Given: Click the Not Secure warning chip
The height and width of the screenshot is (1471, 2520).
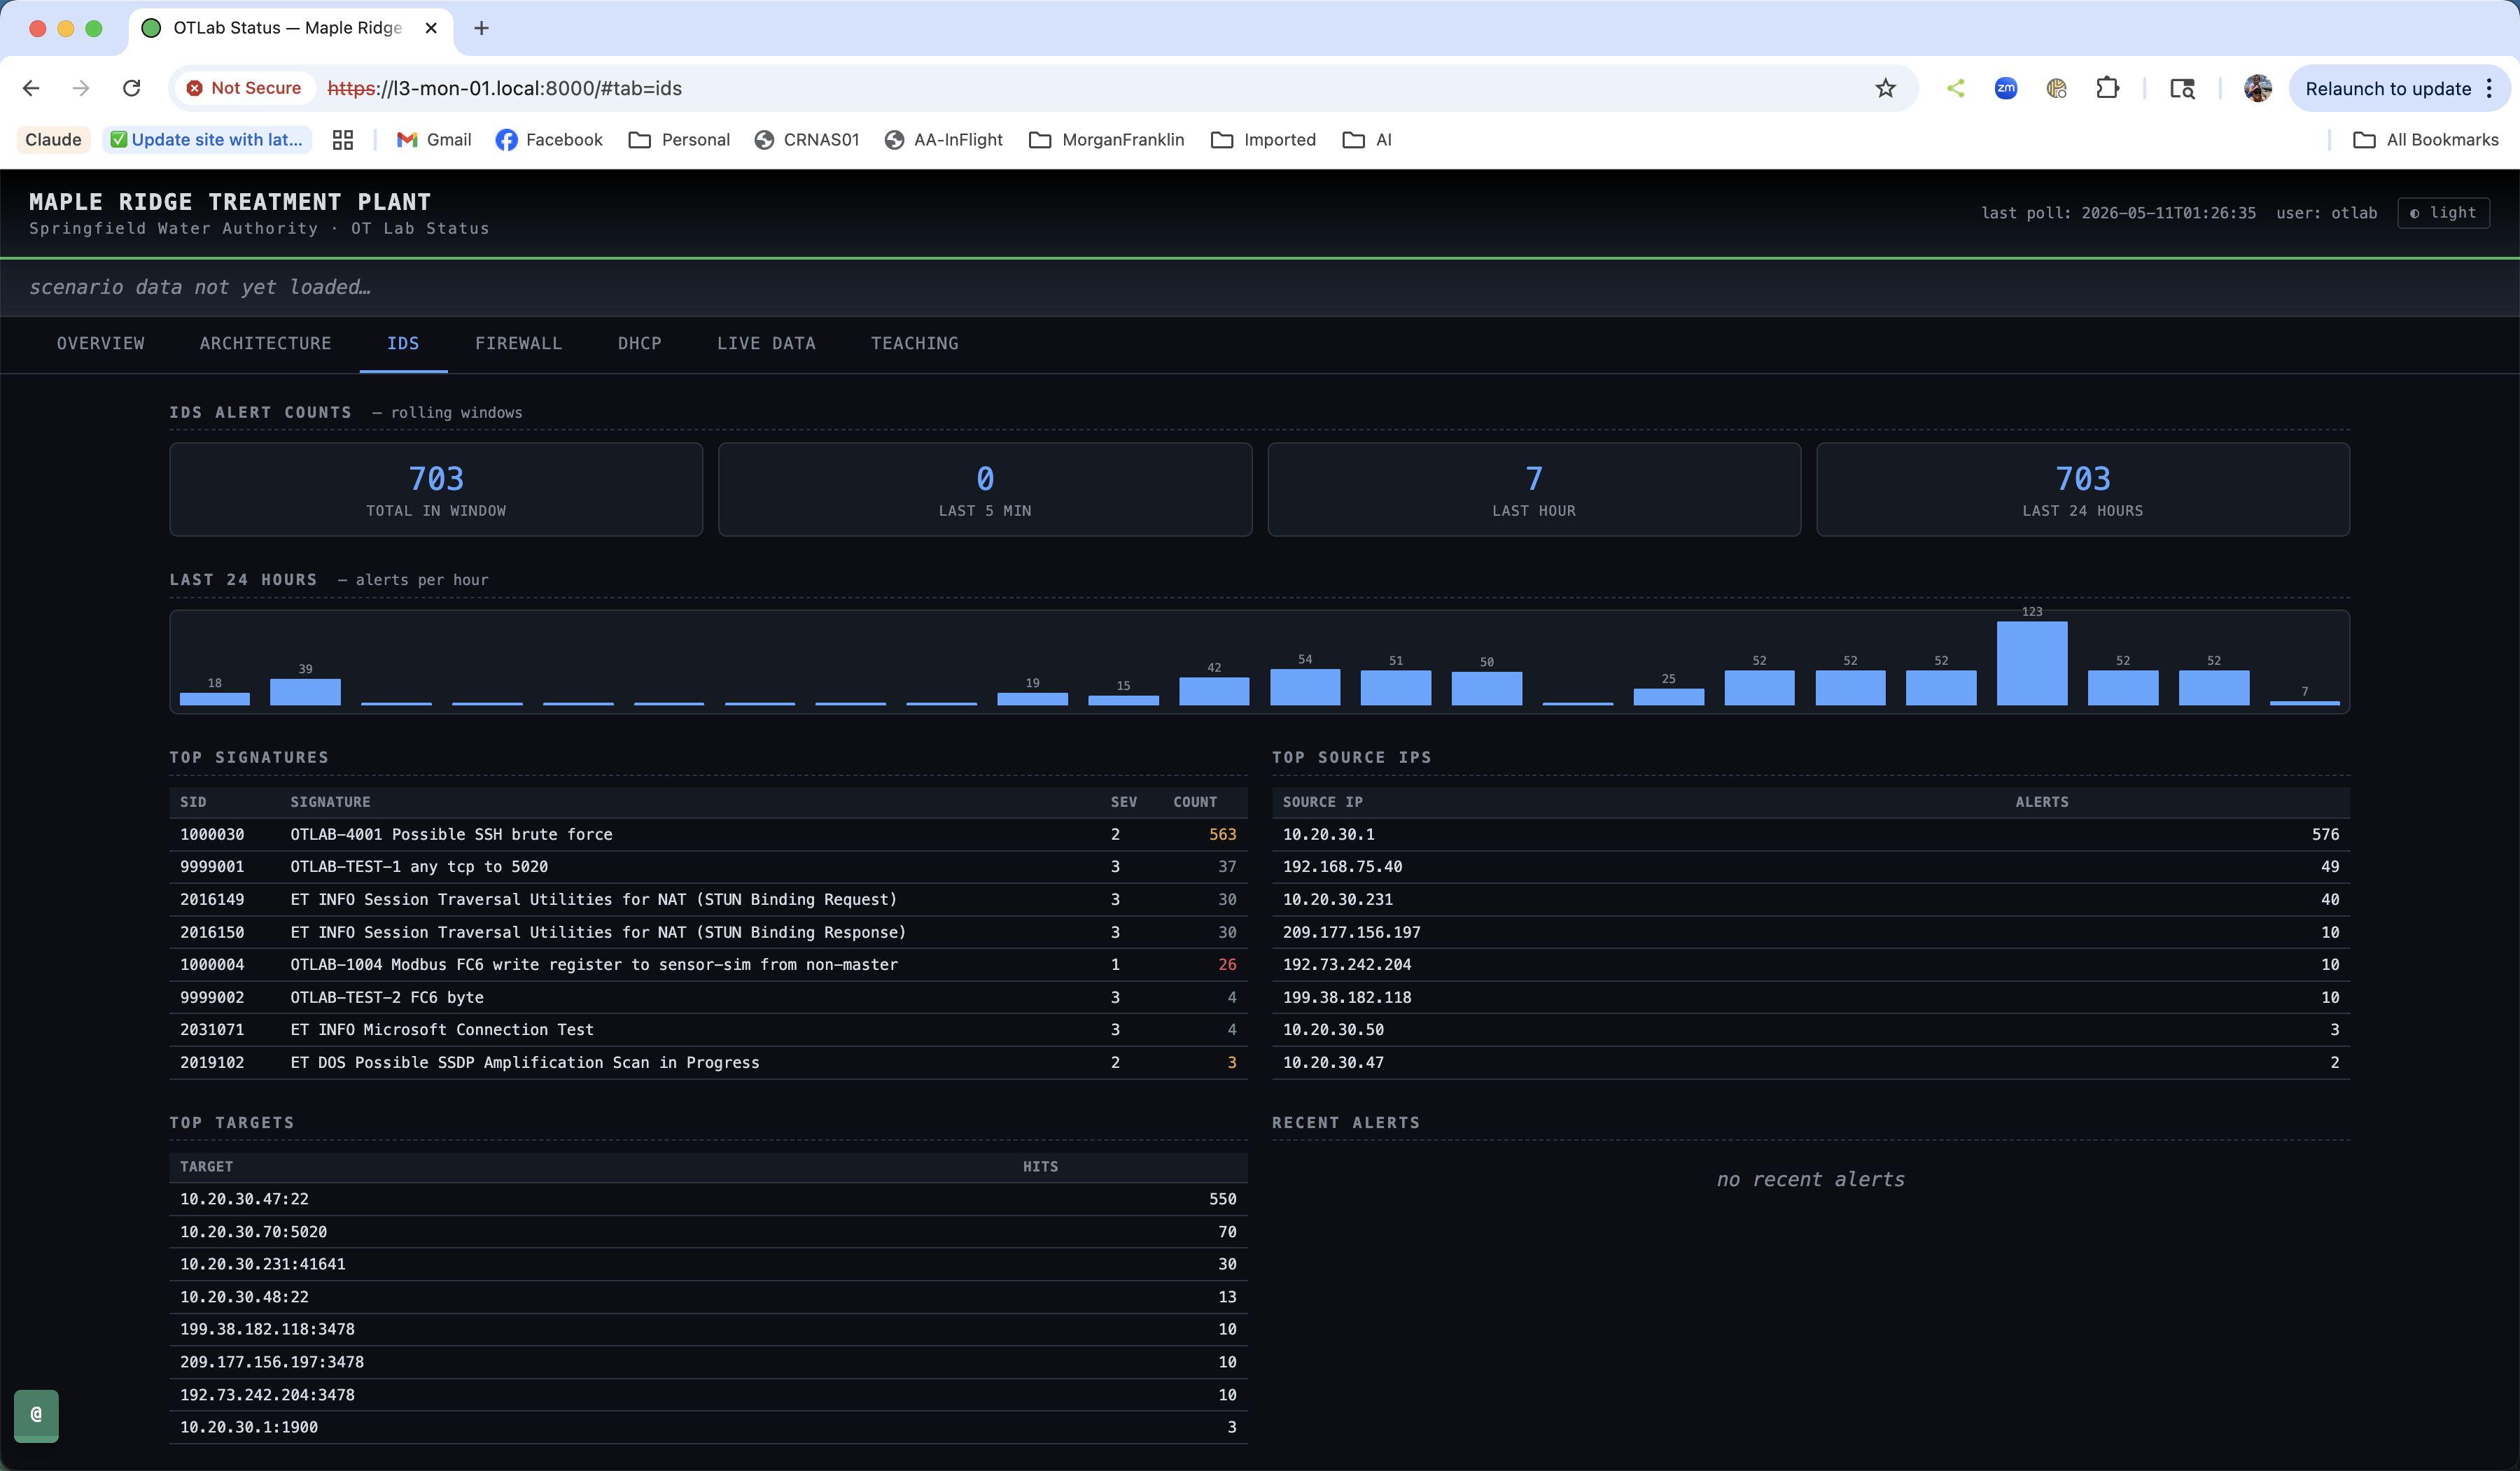Looking at the screenshot, I should tap(245, 88).
